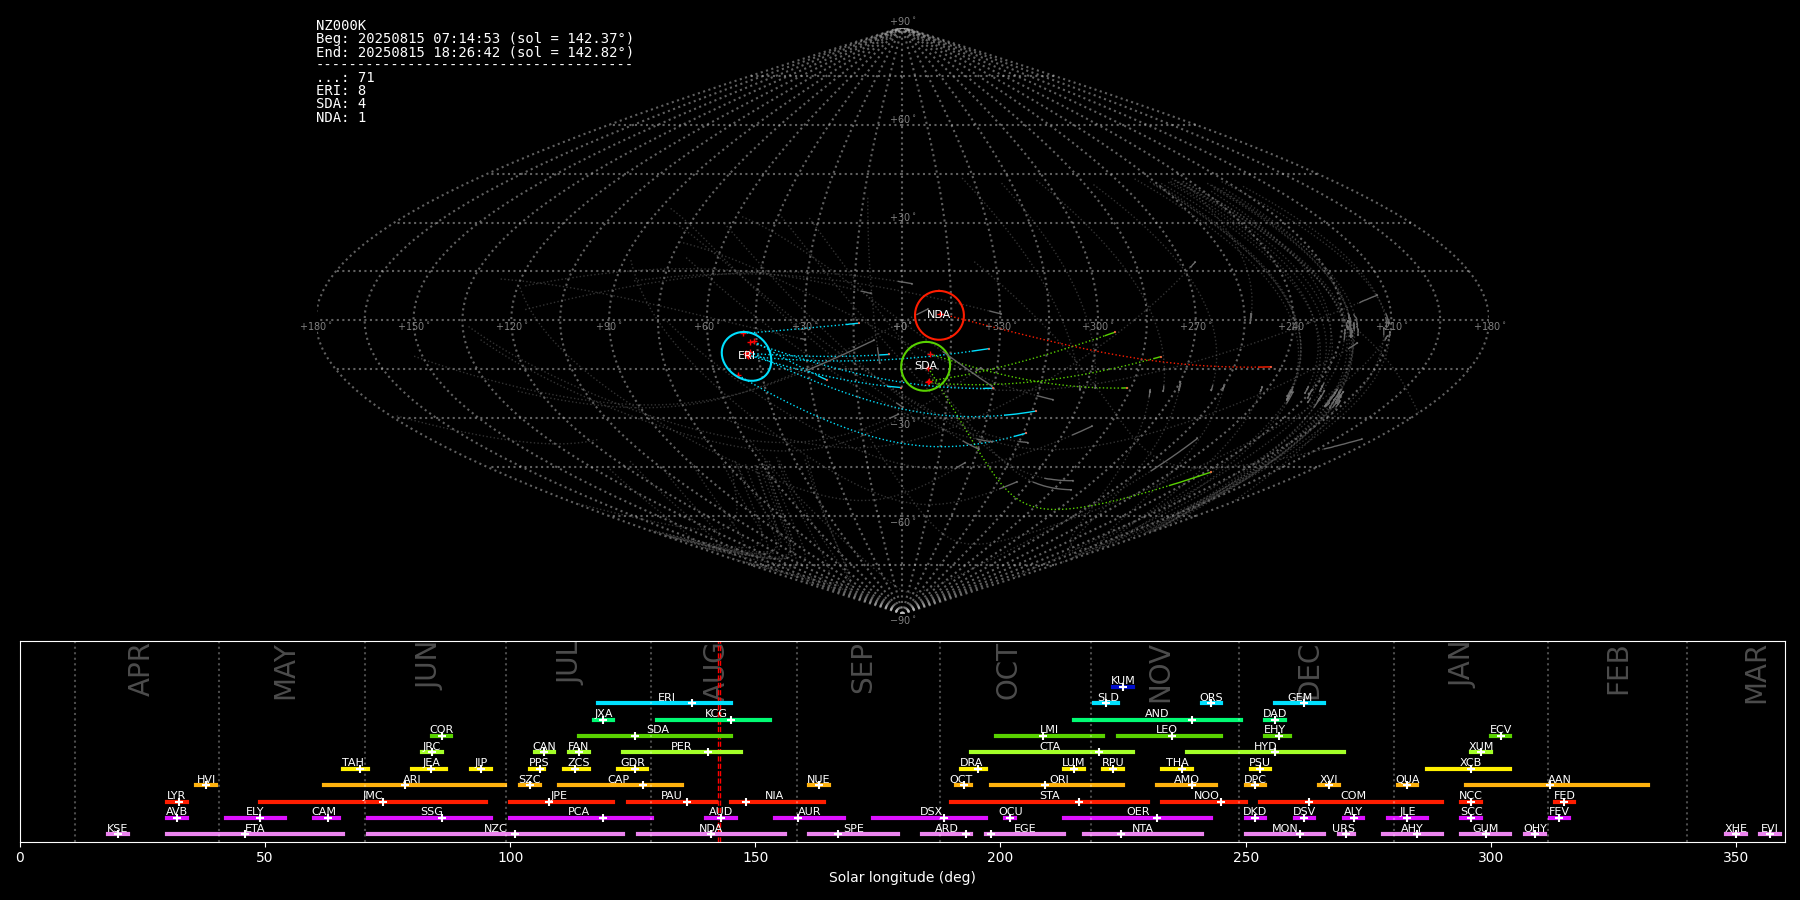The width and height of the screenshot is (1800, 900).
Task: Select the NIA shower bar in timeline
Action: click(x=777, y=801)
